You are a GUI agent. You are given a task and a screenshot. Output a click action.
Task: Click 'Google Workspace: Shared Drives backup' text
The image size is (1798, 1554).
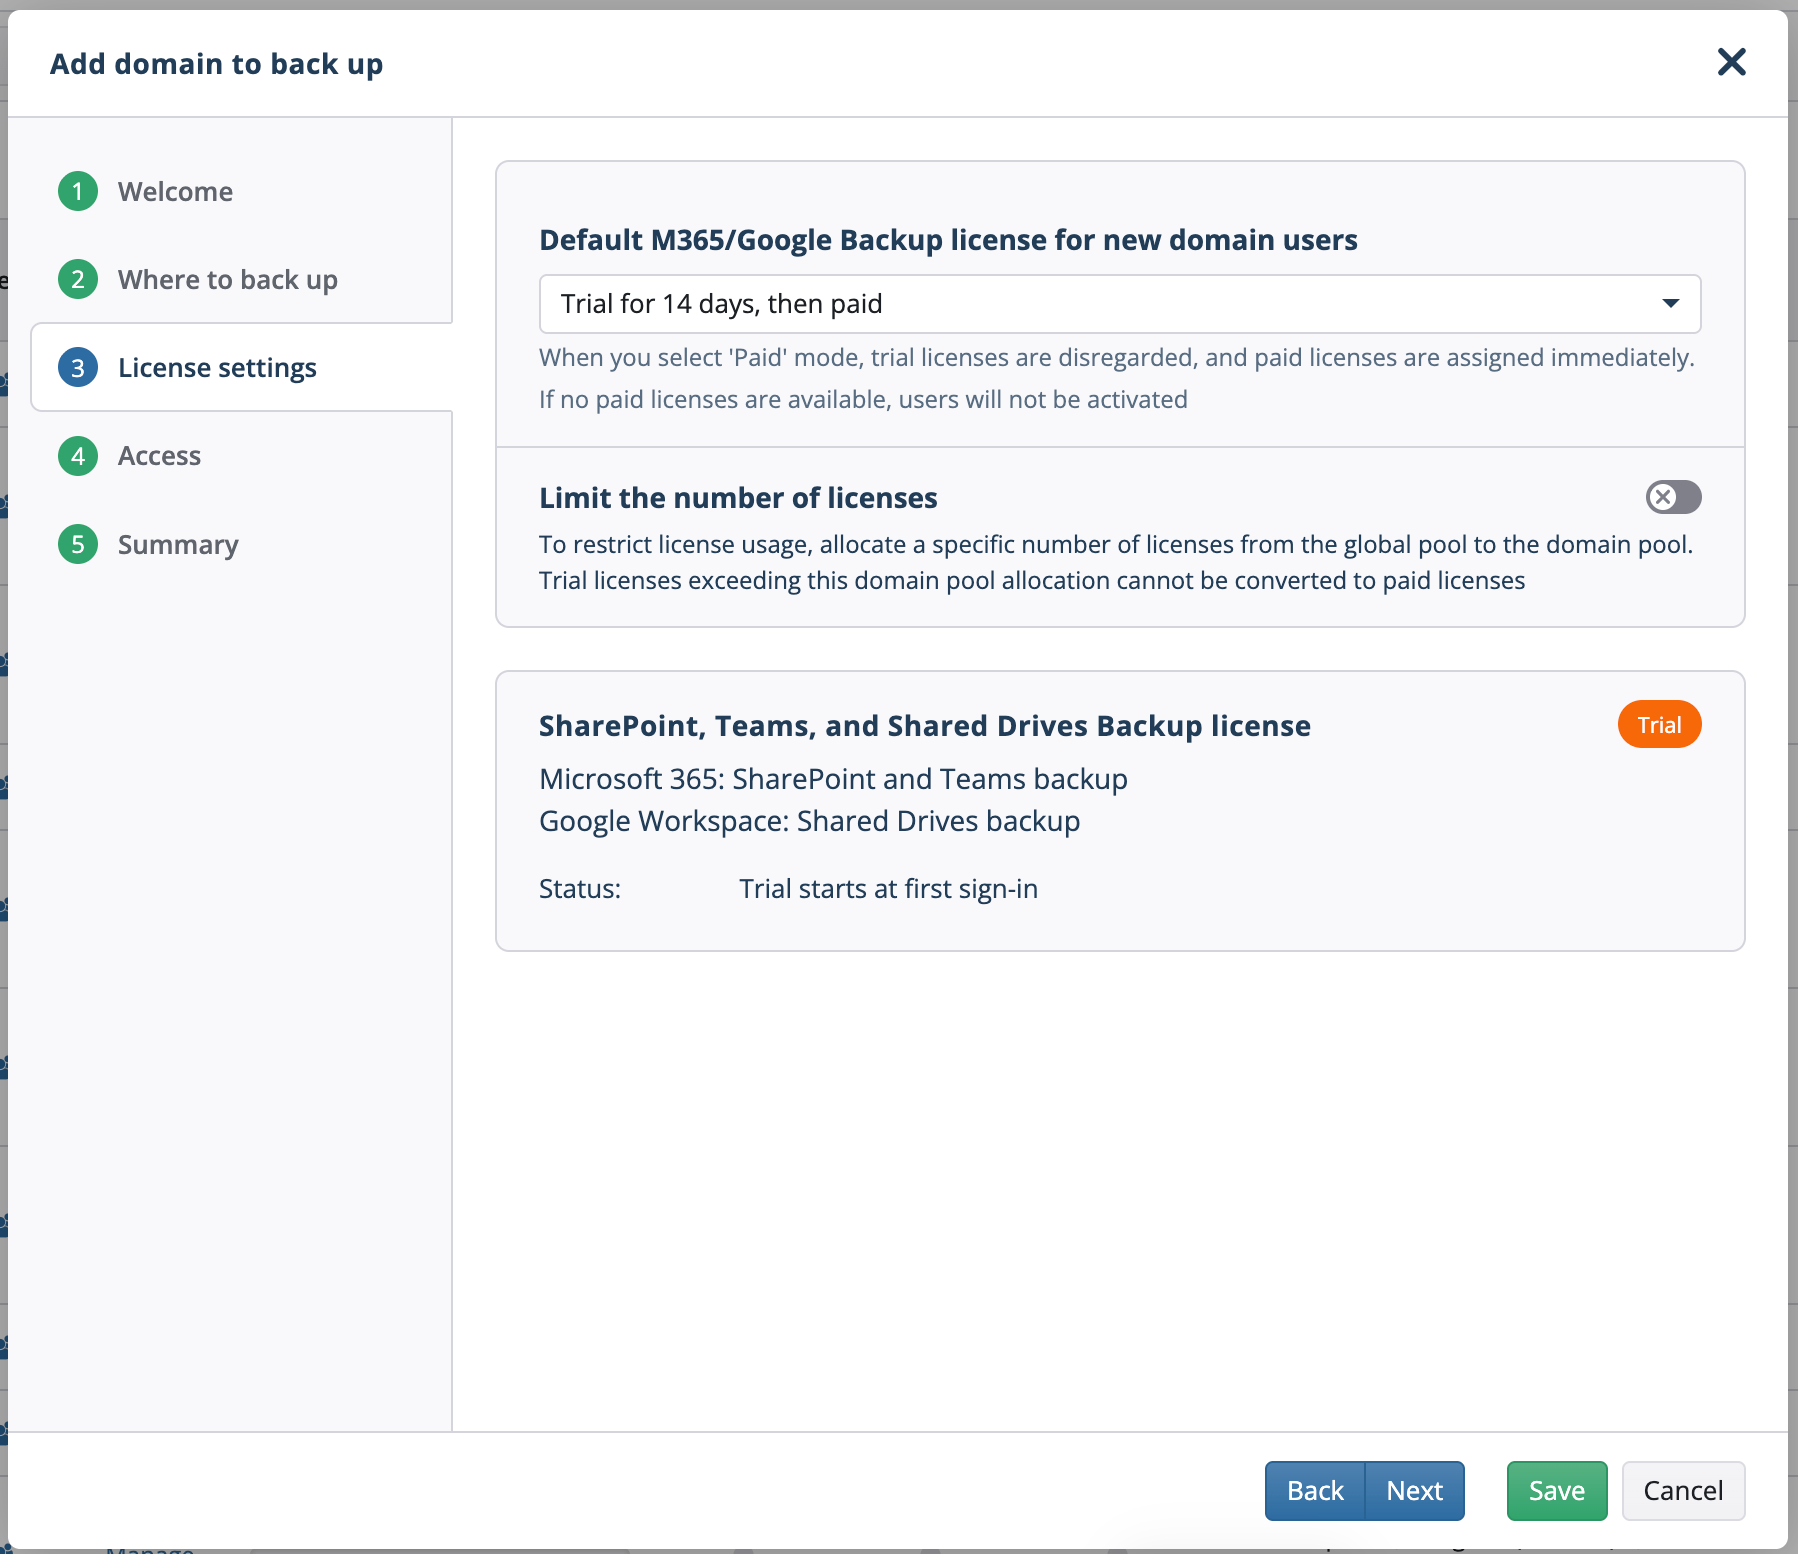point(809,821)
